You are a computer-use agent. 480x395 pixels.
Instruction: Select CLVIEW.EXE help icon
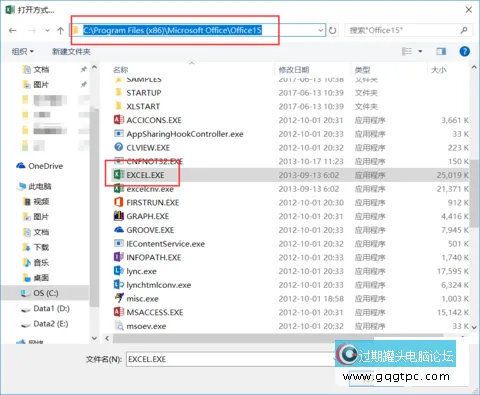click(x=119, y=147)
